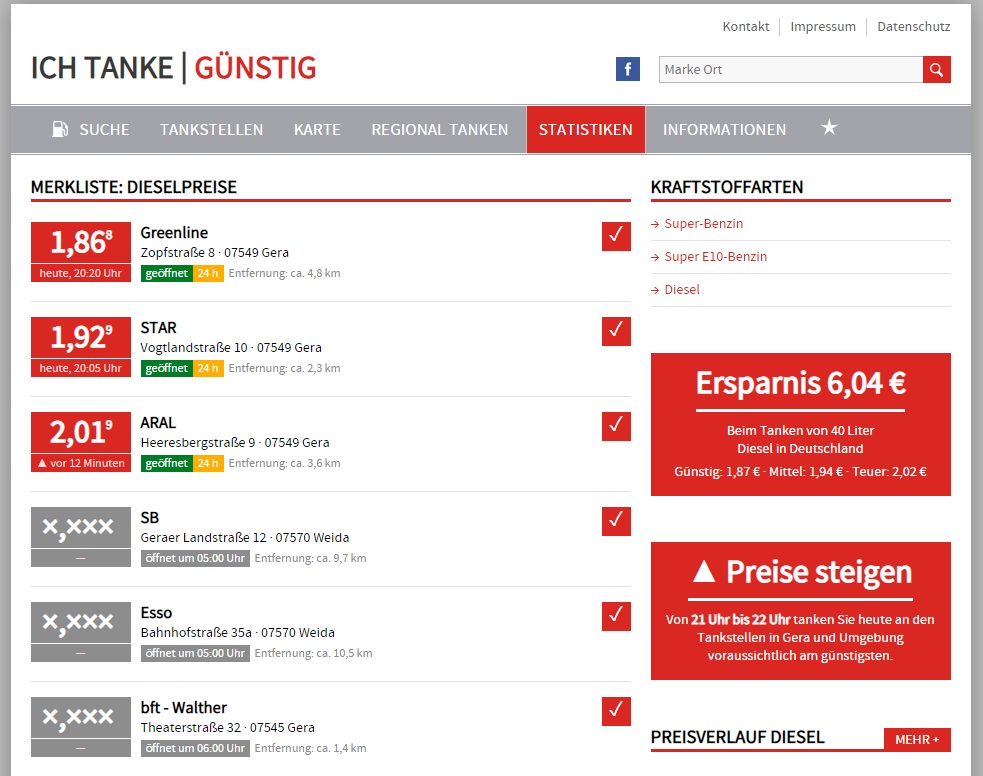Click the PREISVERLAUF DIESEL heading
Image resolution: width=983 pixels, height=776 pixels.
click(x=737, y=737)
